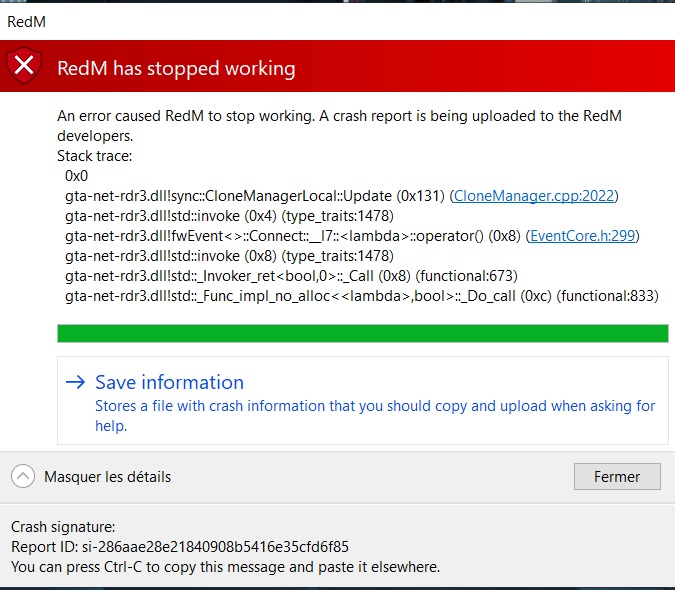Click the green upload progress bar

363,333
